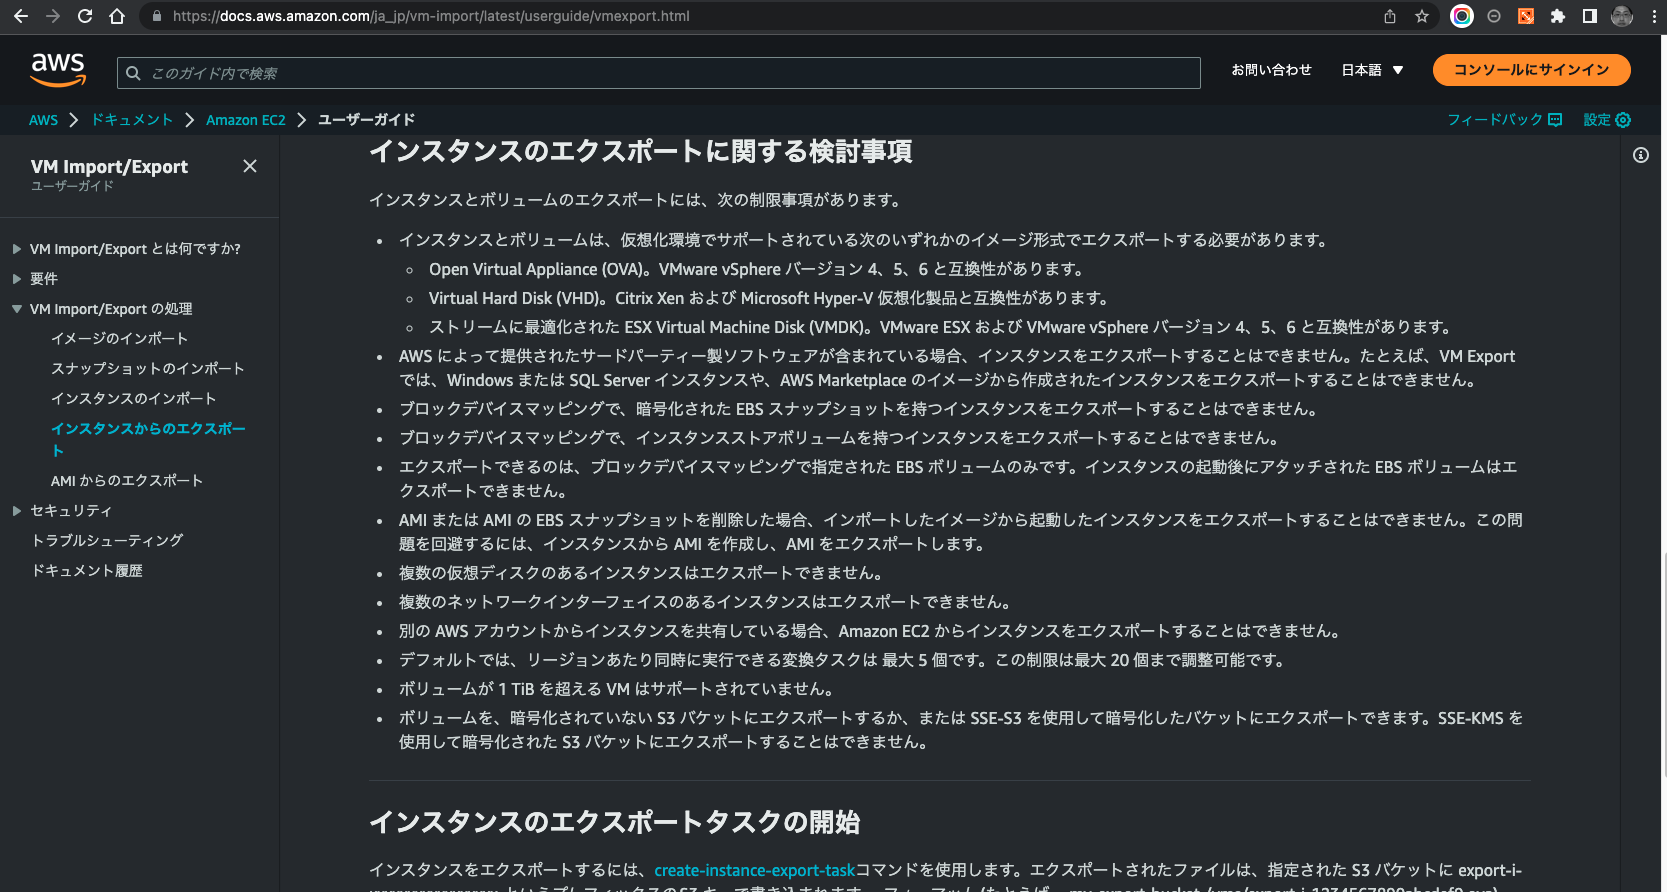The height and width of the screenshot is (892, 1667).
Task: Open the 設定 link
Action: [1597, 120]
